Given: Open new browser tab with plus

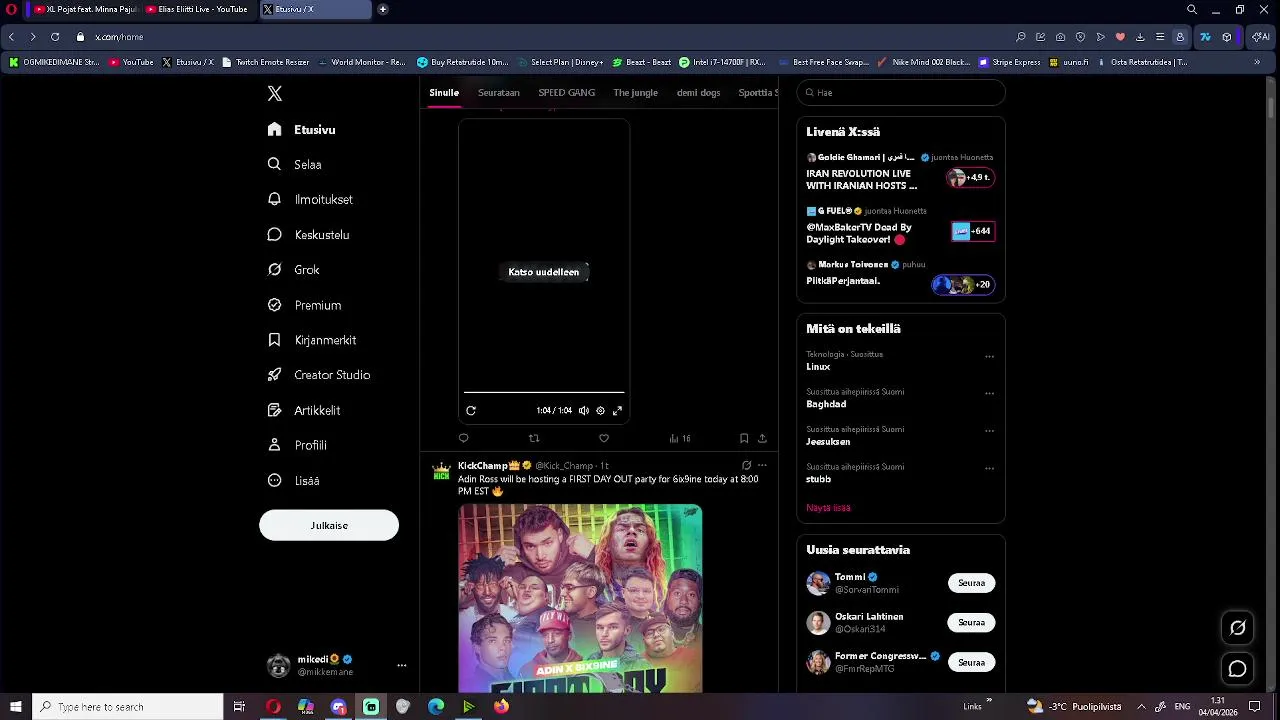Looking at the screenshot, I should pos(382,9).
